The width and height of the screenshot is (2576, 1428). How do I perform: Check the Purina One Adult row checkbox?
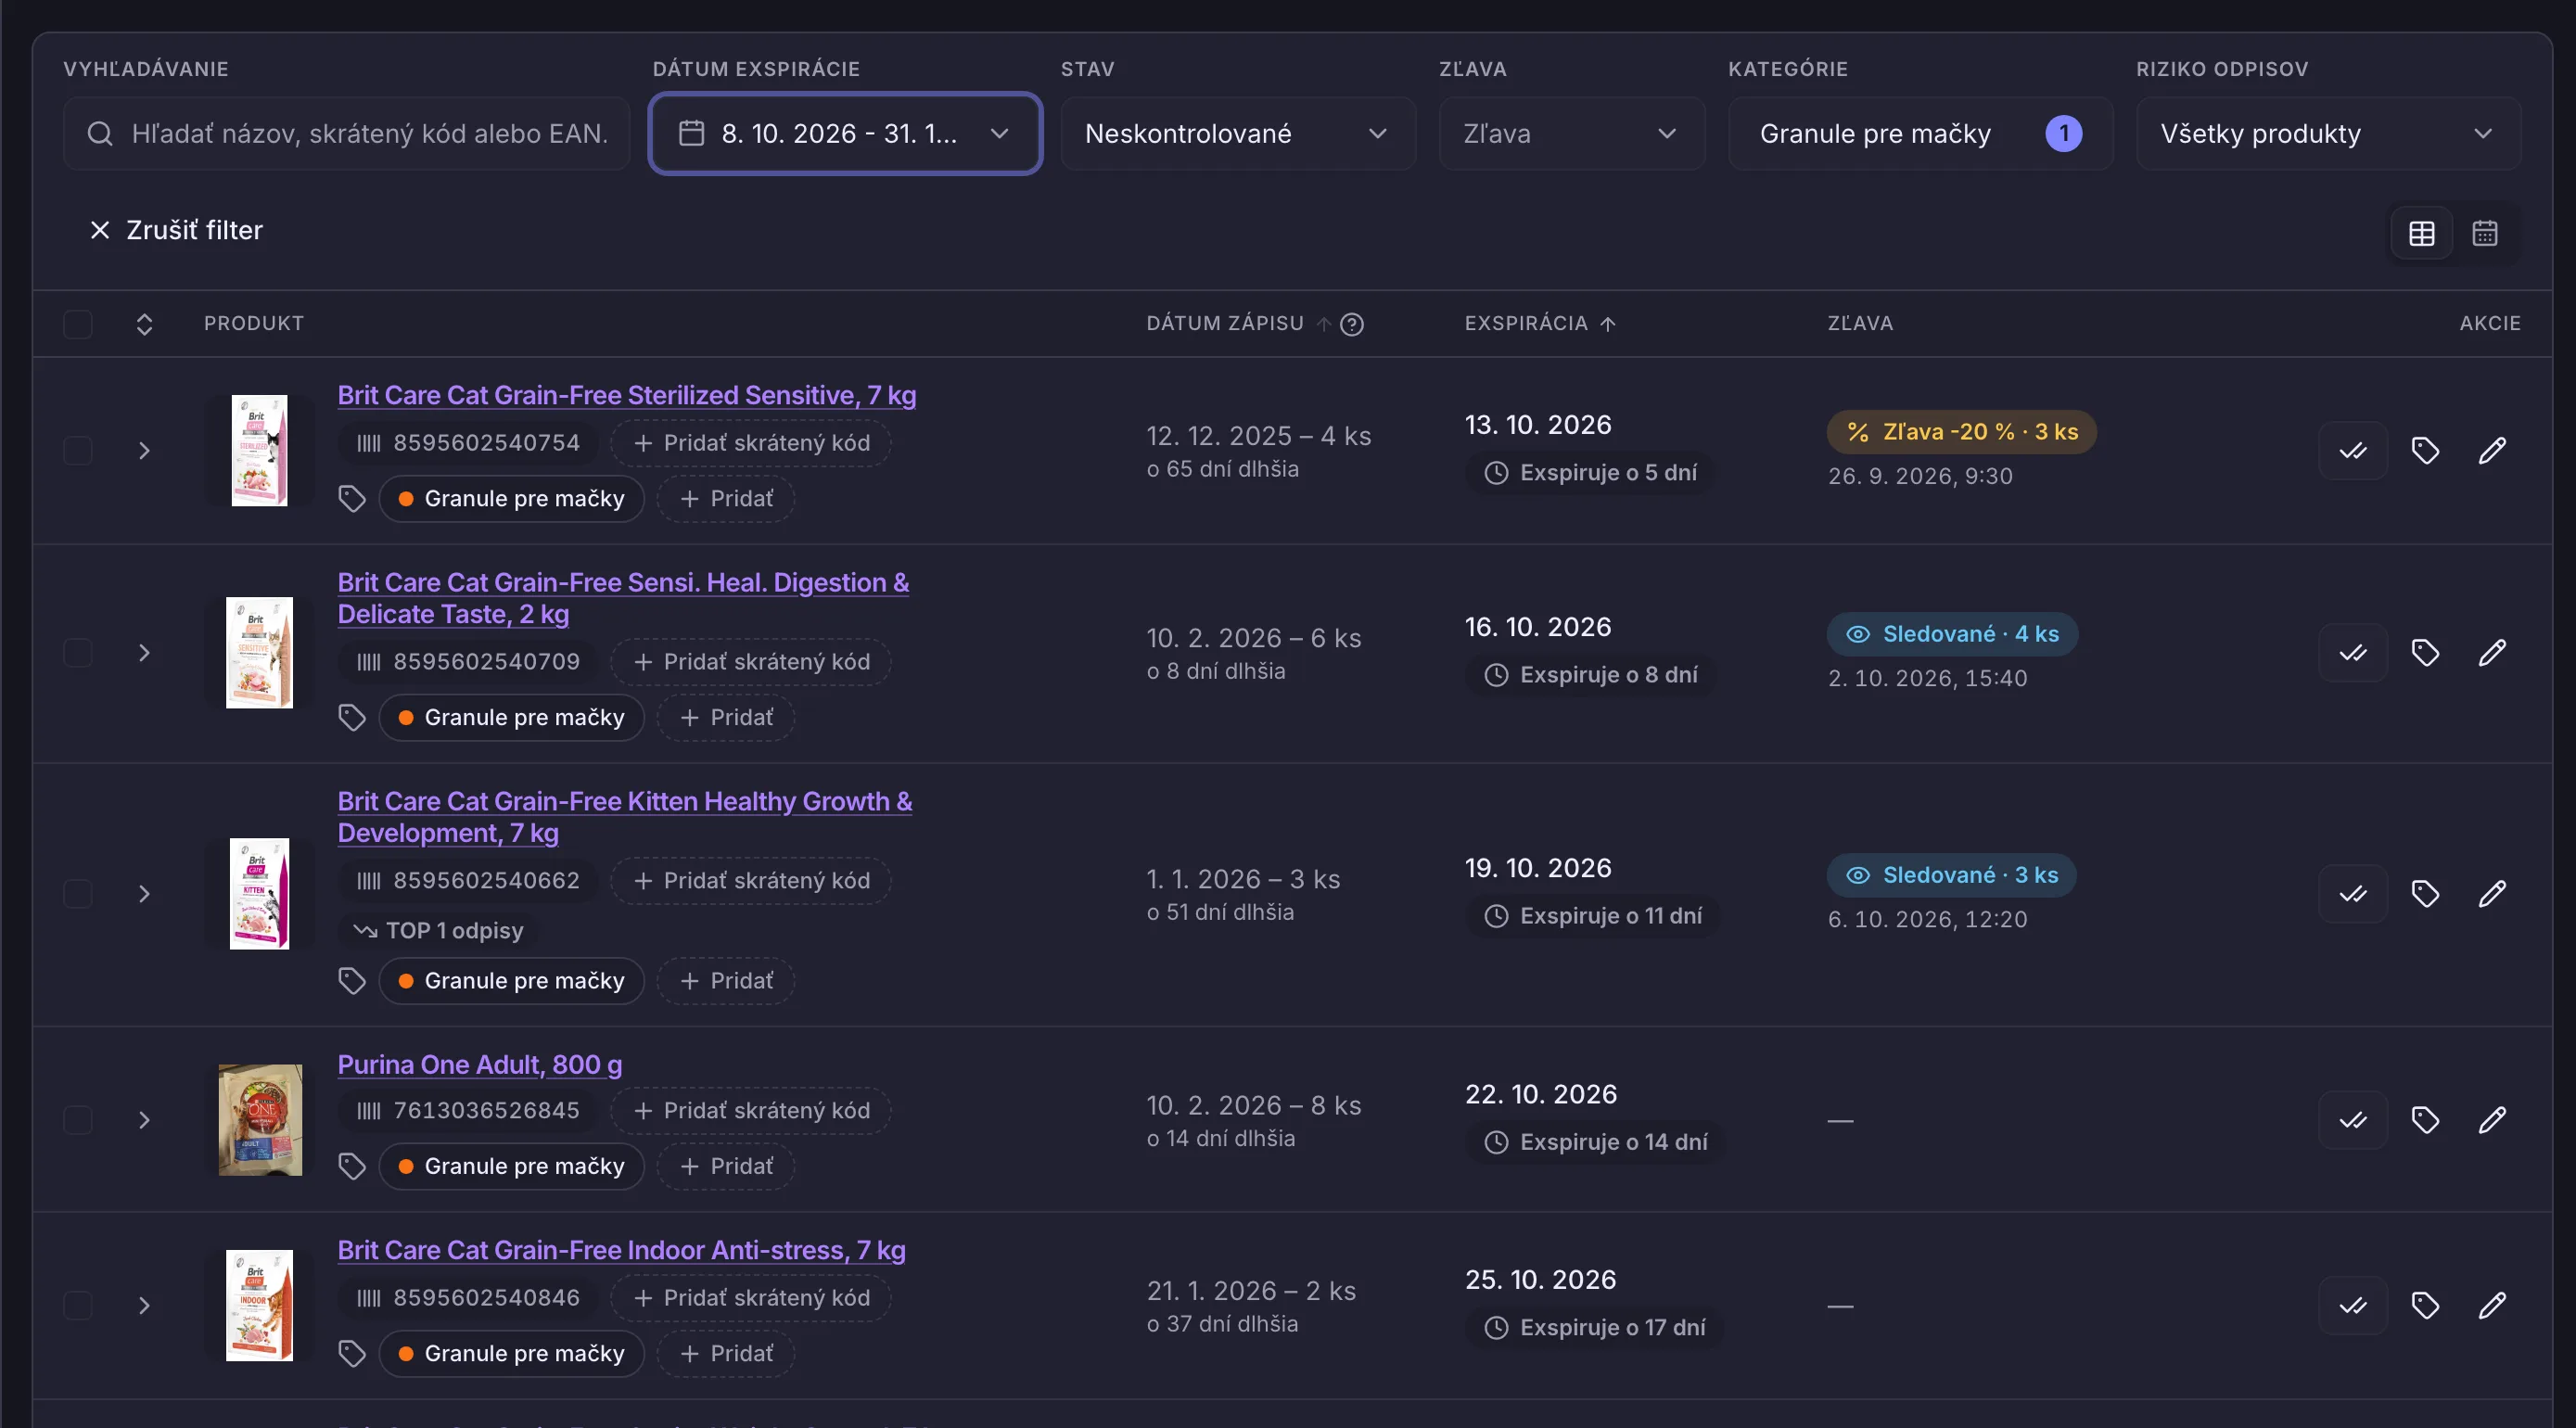click(x=78, y=1120)
